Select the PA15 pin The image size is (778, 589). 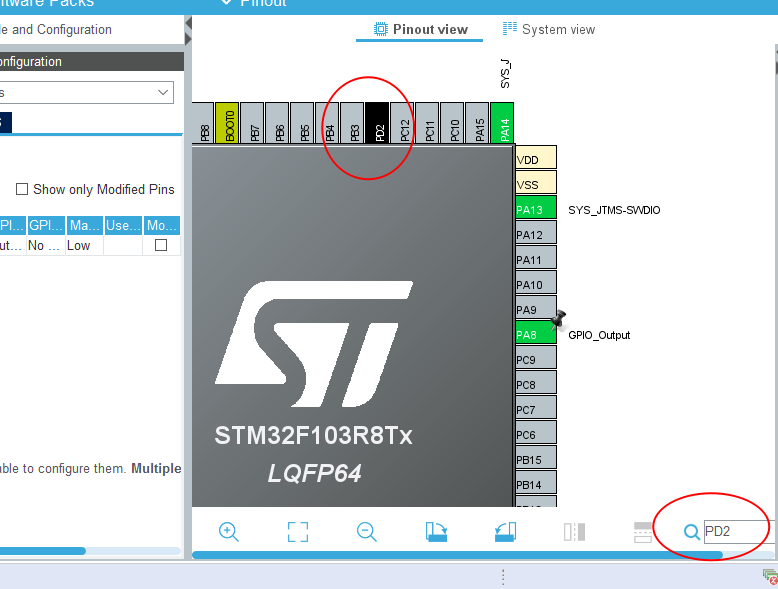(477, 123)
